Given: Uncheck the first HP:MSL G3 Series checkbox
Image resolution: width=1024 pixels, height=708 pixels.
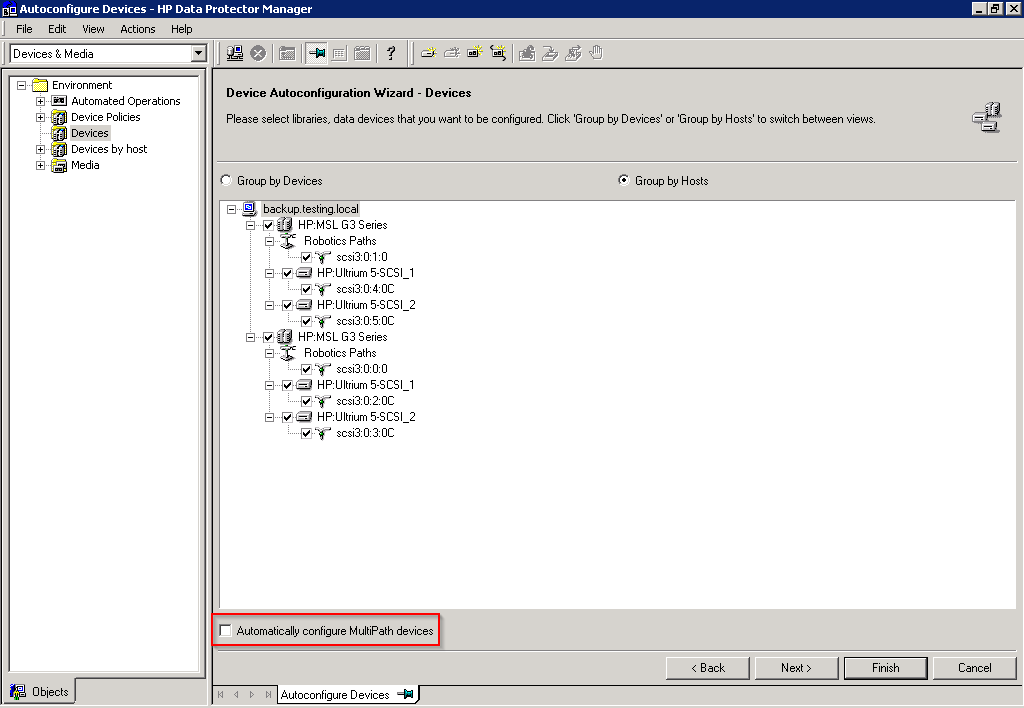Looking at the screenshot, I should [x=268, y=225].
